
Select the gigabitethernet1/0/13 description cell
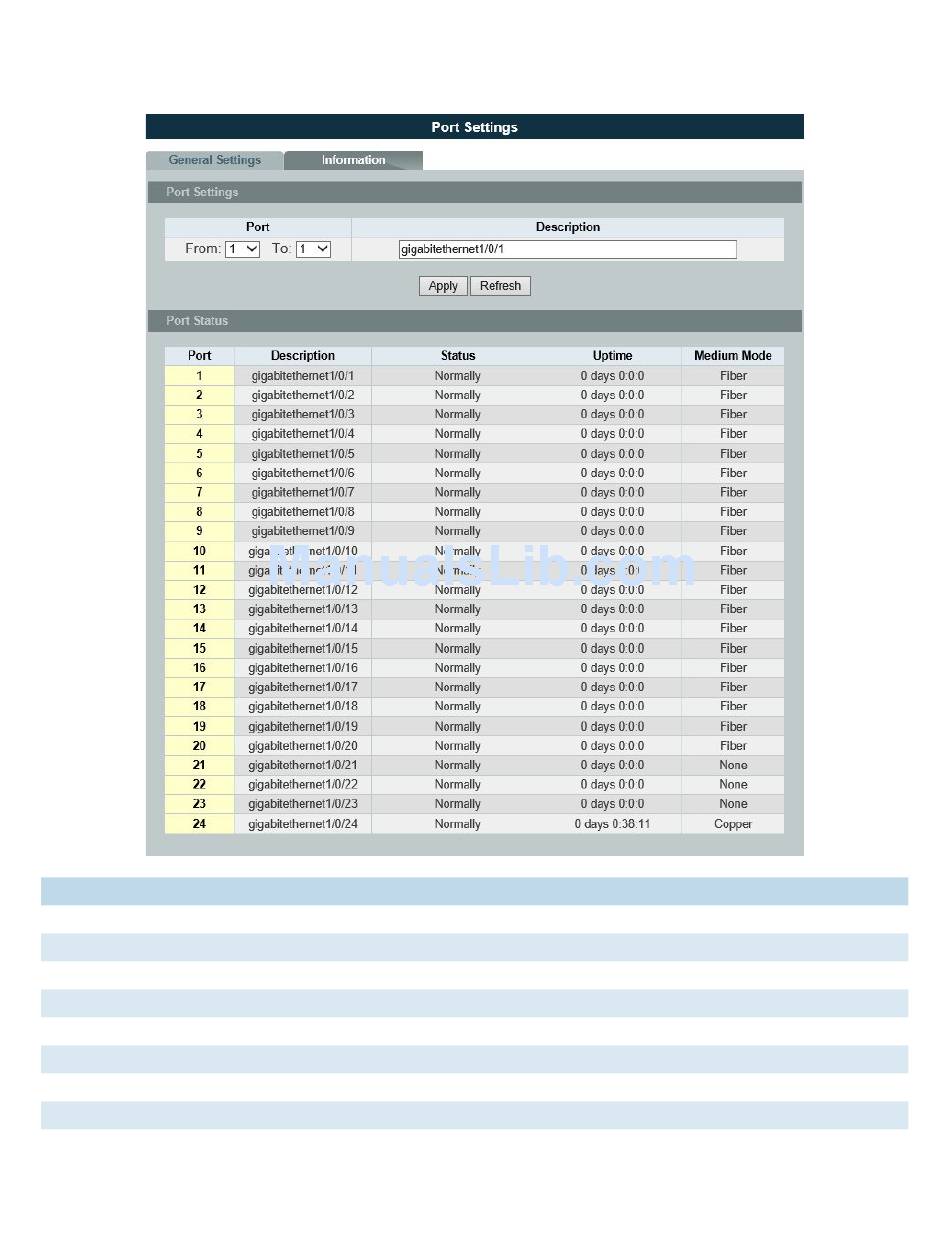point(303,609)
